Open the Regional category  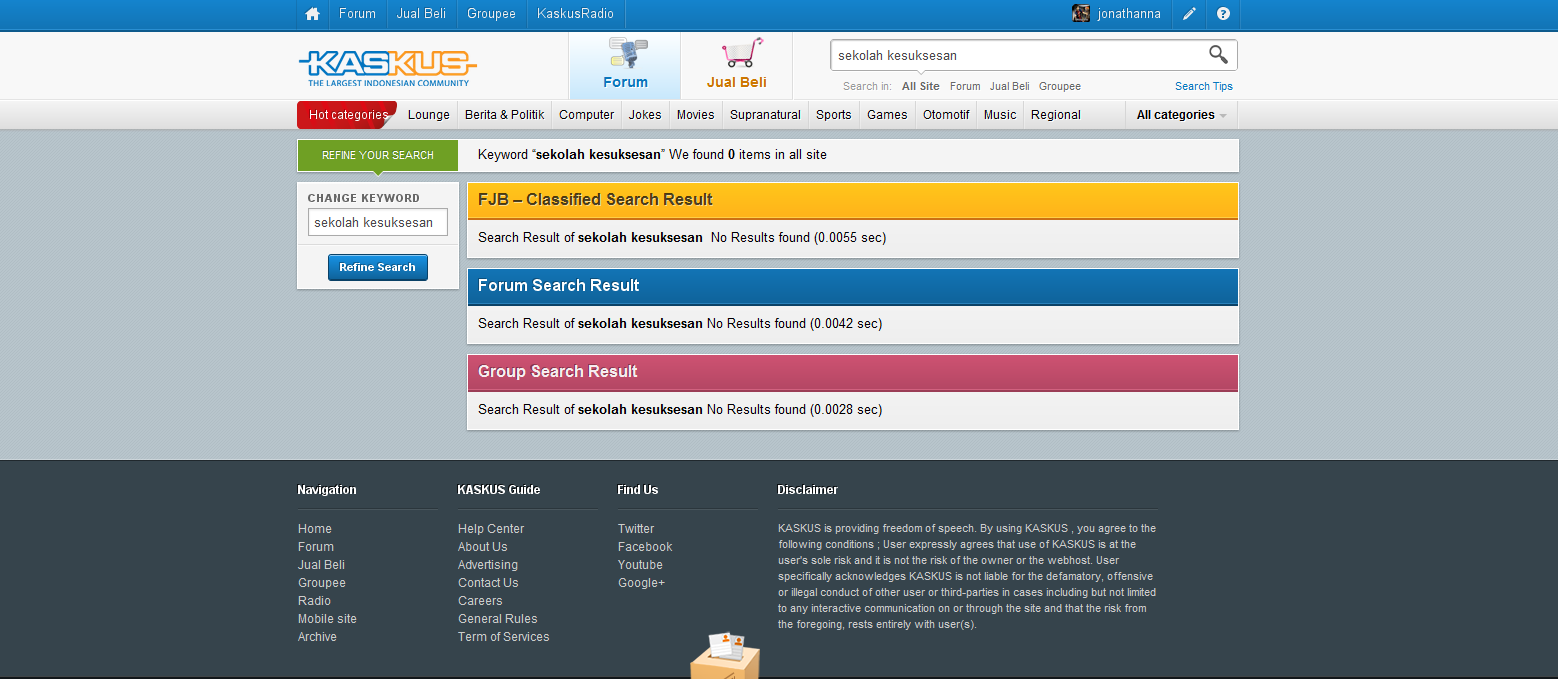(1056, 115)
